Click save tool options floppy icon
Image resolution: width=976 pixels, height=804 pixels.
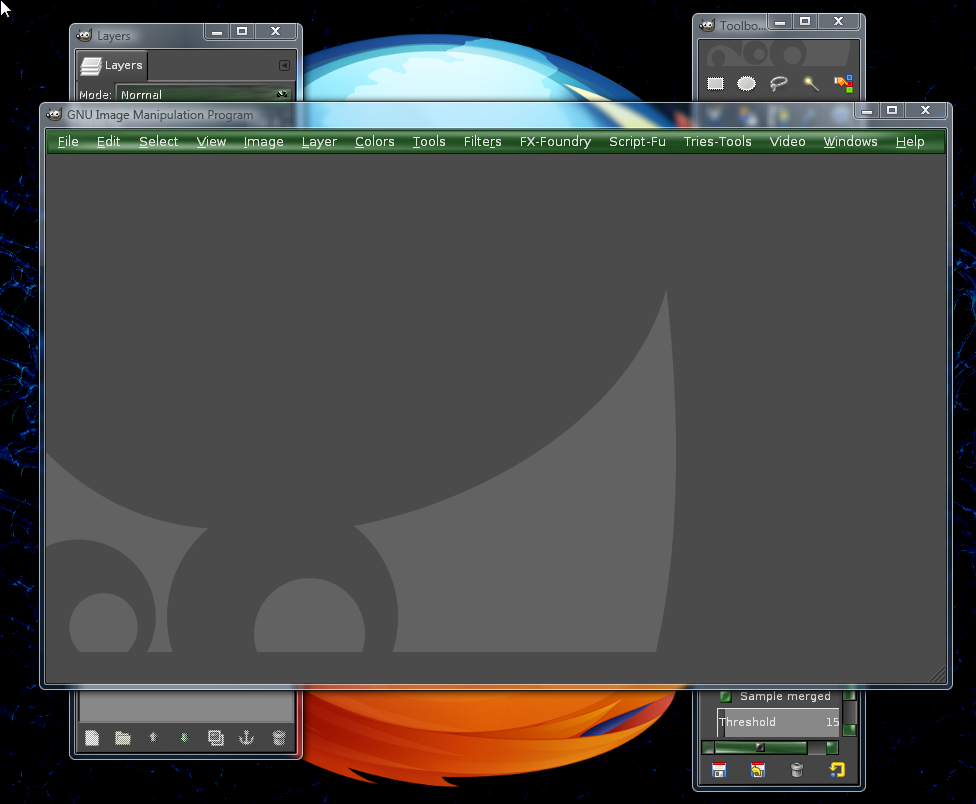(x=719, y=770)
